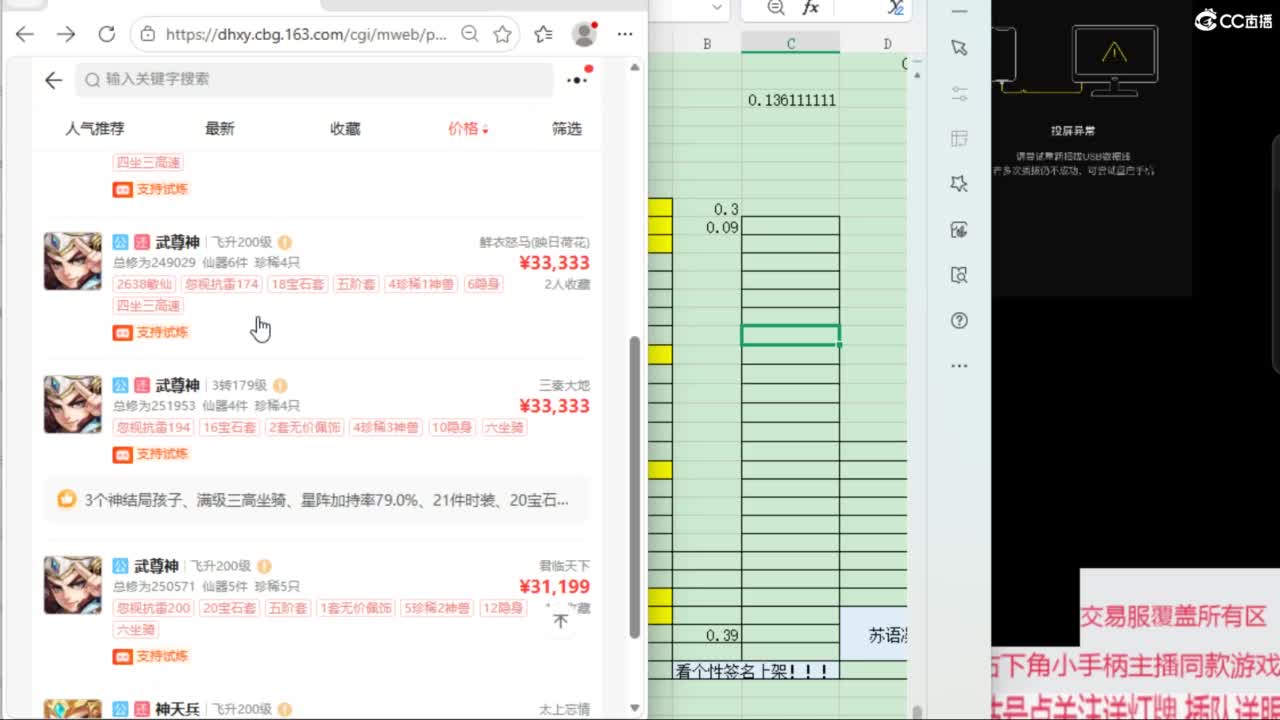Click the level info icon beside 3转179级

[x=281, y=385]
